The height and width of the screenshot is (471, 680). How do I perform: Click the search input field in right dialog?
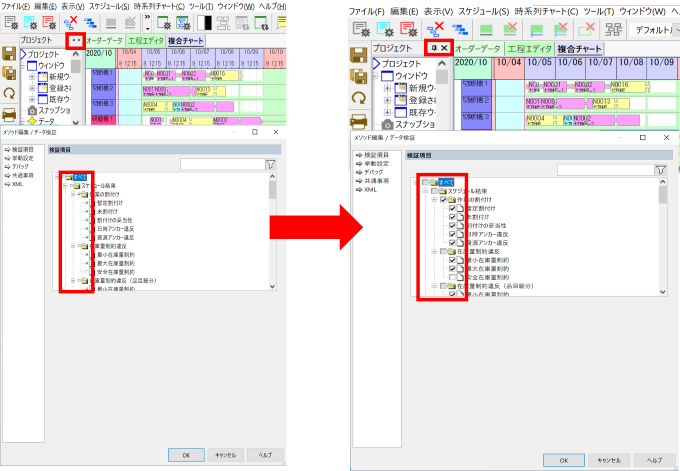pyautogui.click(x=605, y=170)
